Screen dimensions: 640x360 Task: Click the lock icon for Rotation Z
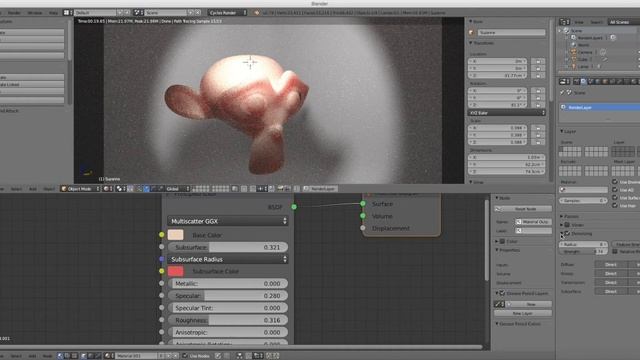[538, 105]
